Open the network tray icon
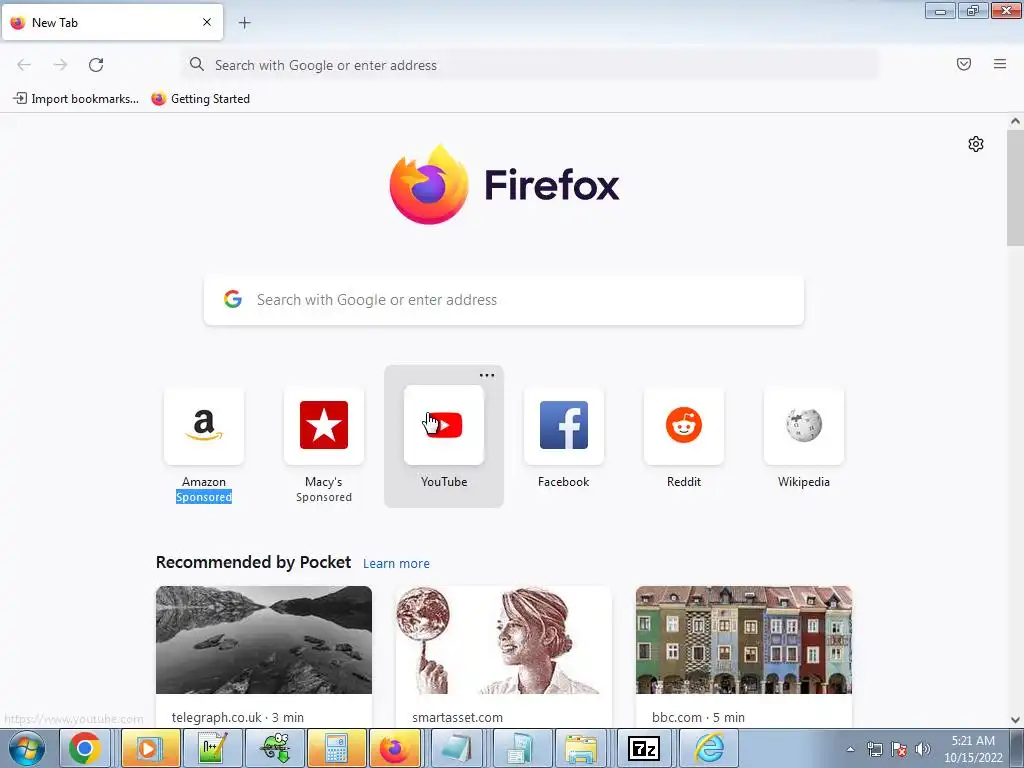Screen dimensions: 1024x768 pos(874,749)
